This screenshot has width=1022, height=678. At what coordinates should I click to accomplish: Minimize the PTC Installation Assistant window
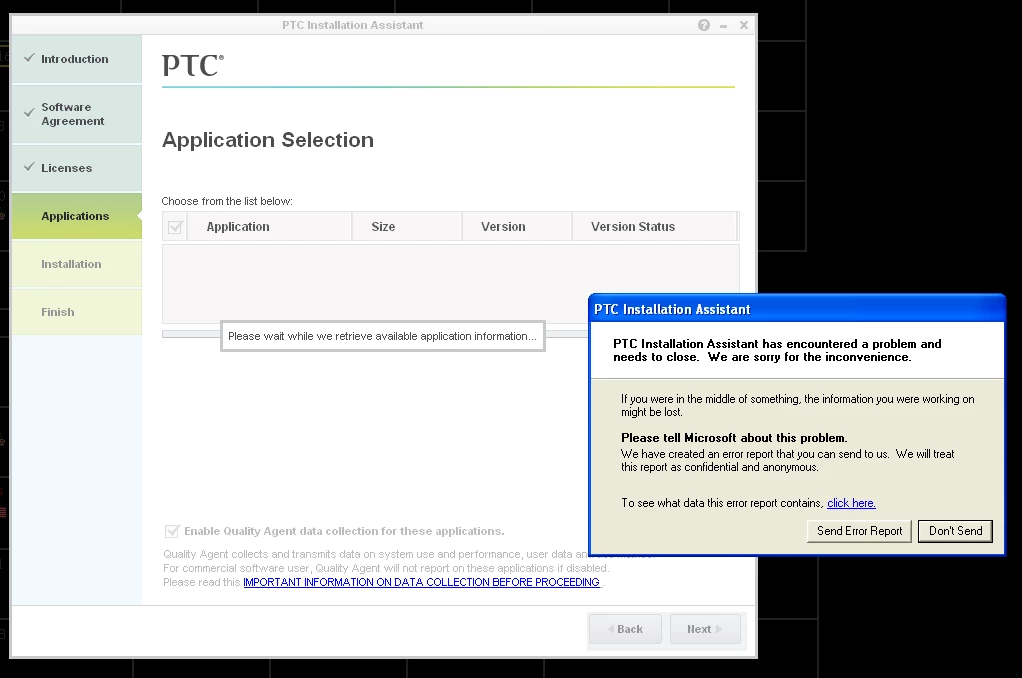click(x=723, y=26)
